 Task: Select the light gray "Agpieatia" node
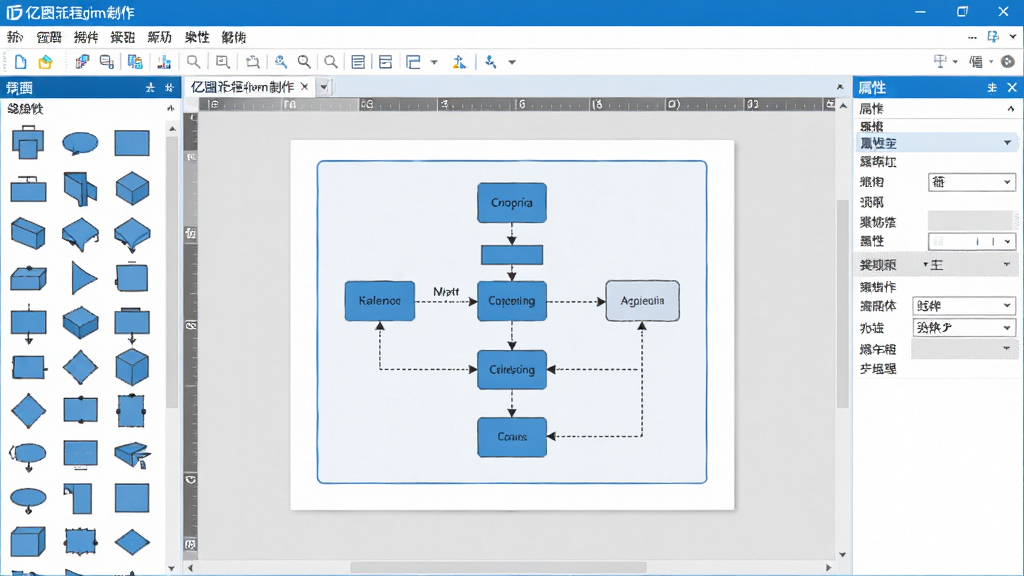(643, 300)
